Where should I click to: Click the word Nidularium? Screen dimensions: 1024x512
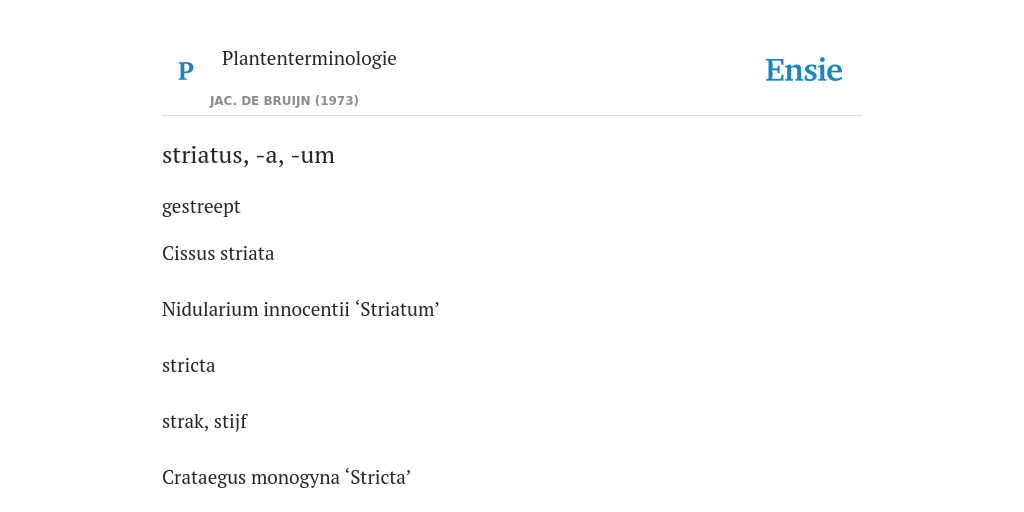point(210,310)
